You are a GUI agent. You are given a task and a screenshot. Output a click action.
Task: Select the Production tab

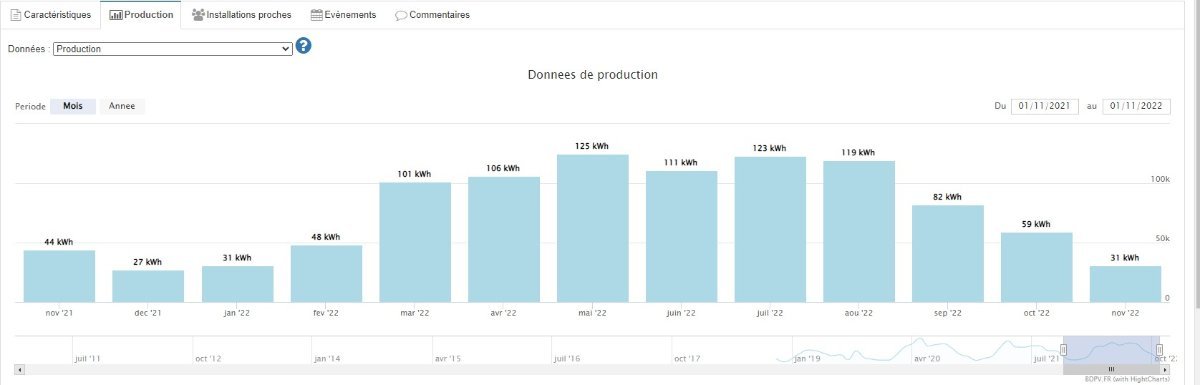point(140,15)
